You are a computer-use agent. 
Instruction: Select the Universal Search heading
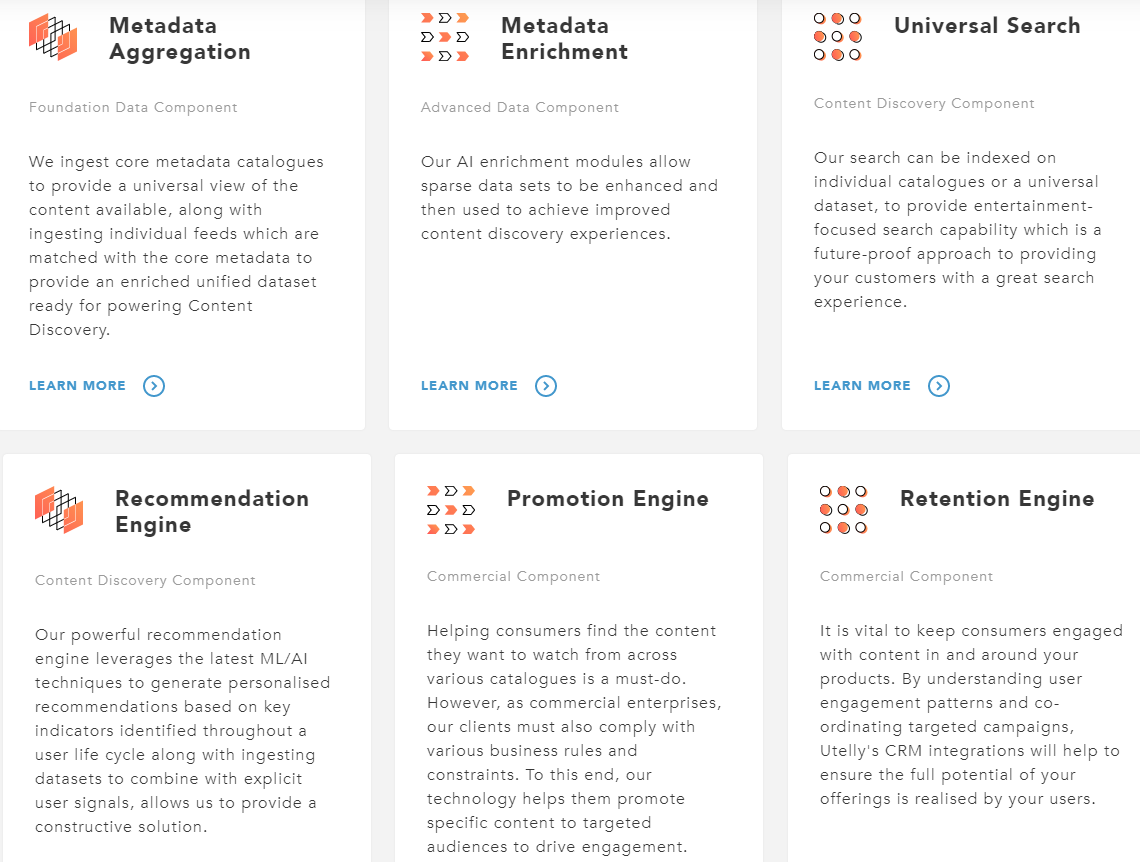point(987,26)
